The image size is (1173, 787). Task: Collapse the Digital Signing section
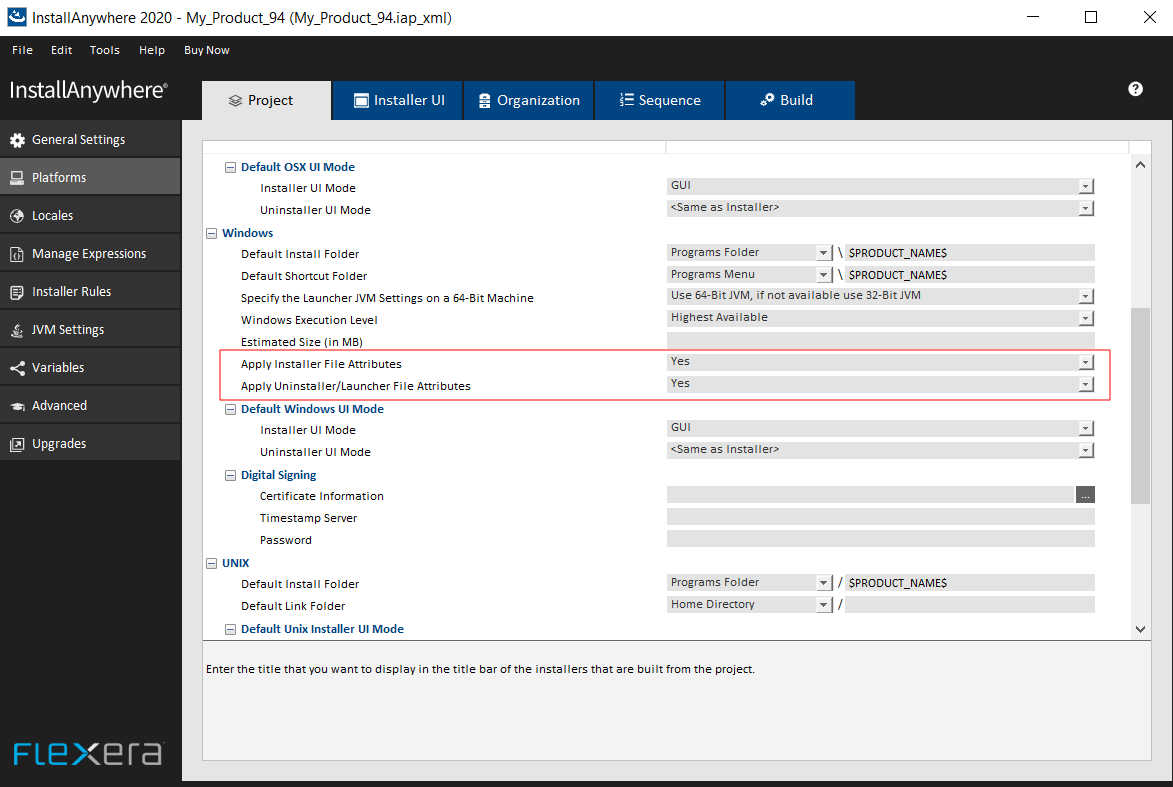pos(230,474)
